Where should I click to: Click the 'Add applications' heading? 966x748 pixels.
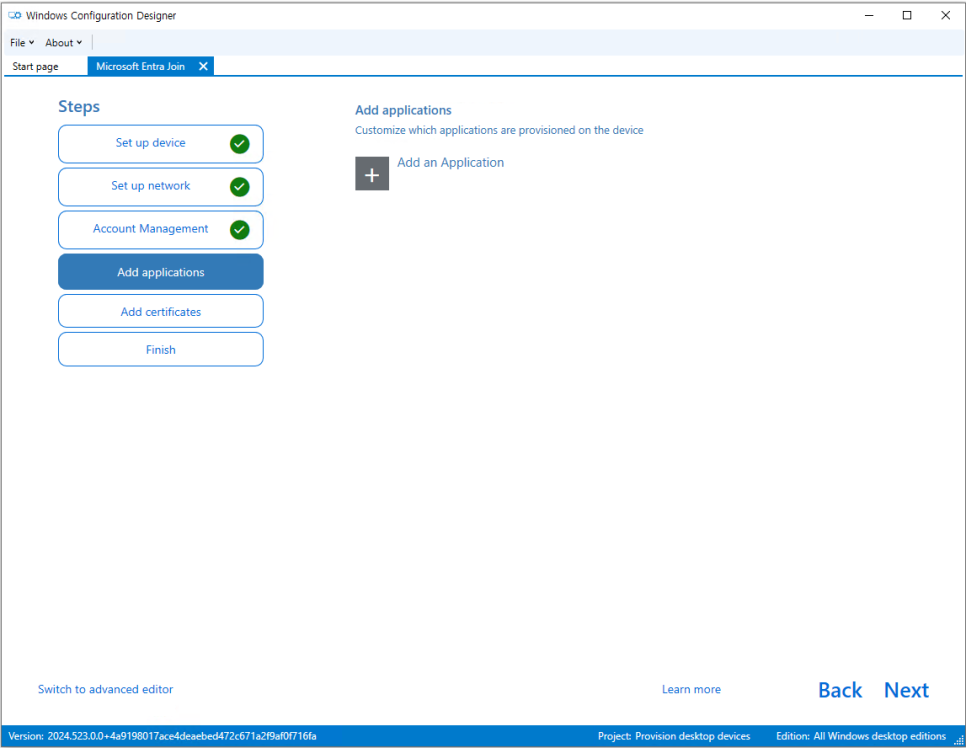403,110
